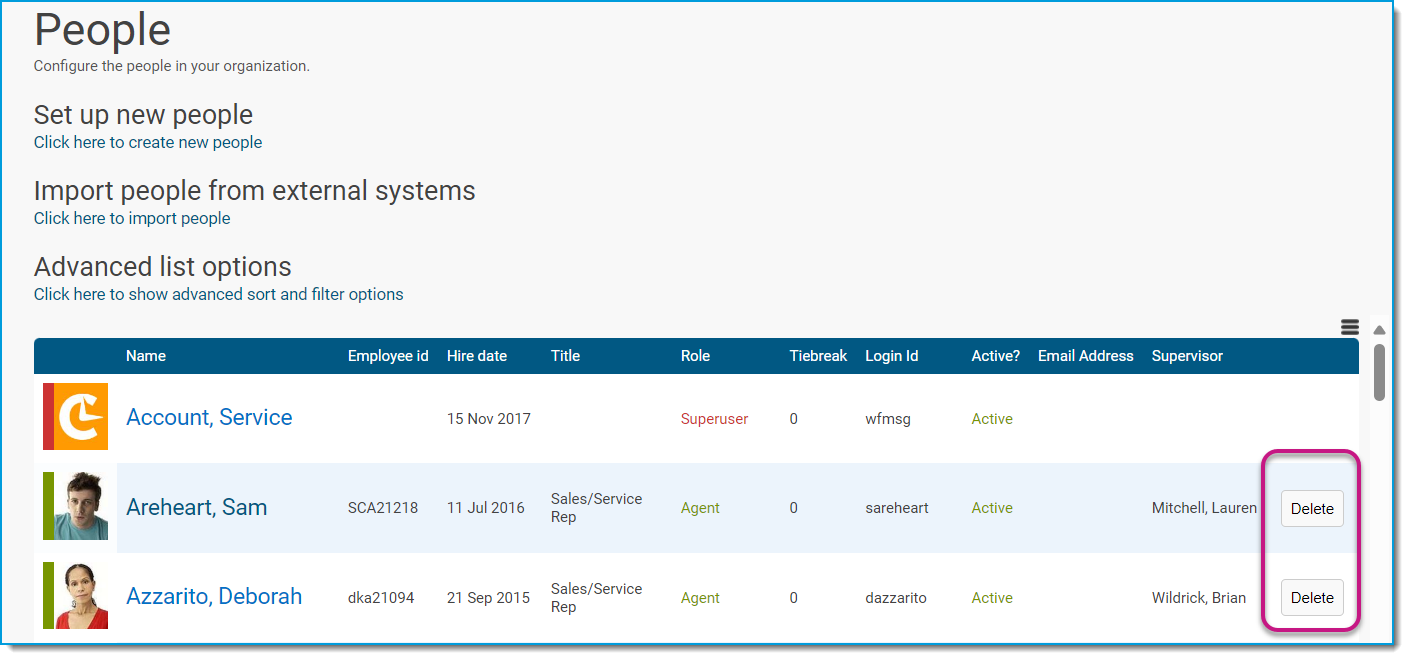
Task: Click here to import people link
Action: [132, 218]
